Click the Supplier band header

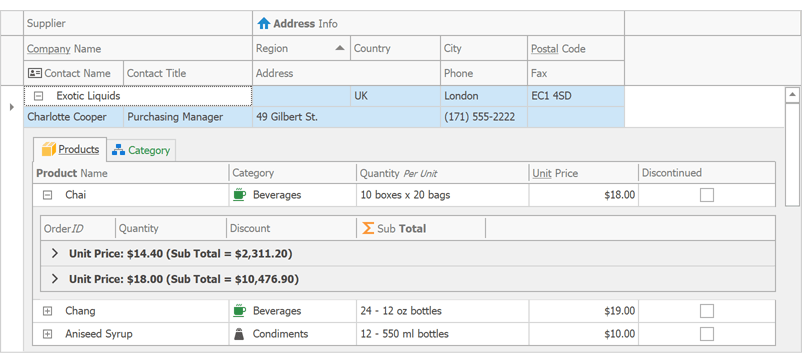click(138, 24)
